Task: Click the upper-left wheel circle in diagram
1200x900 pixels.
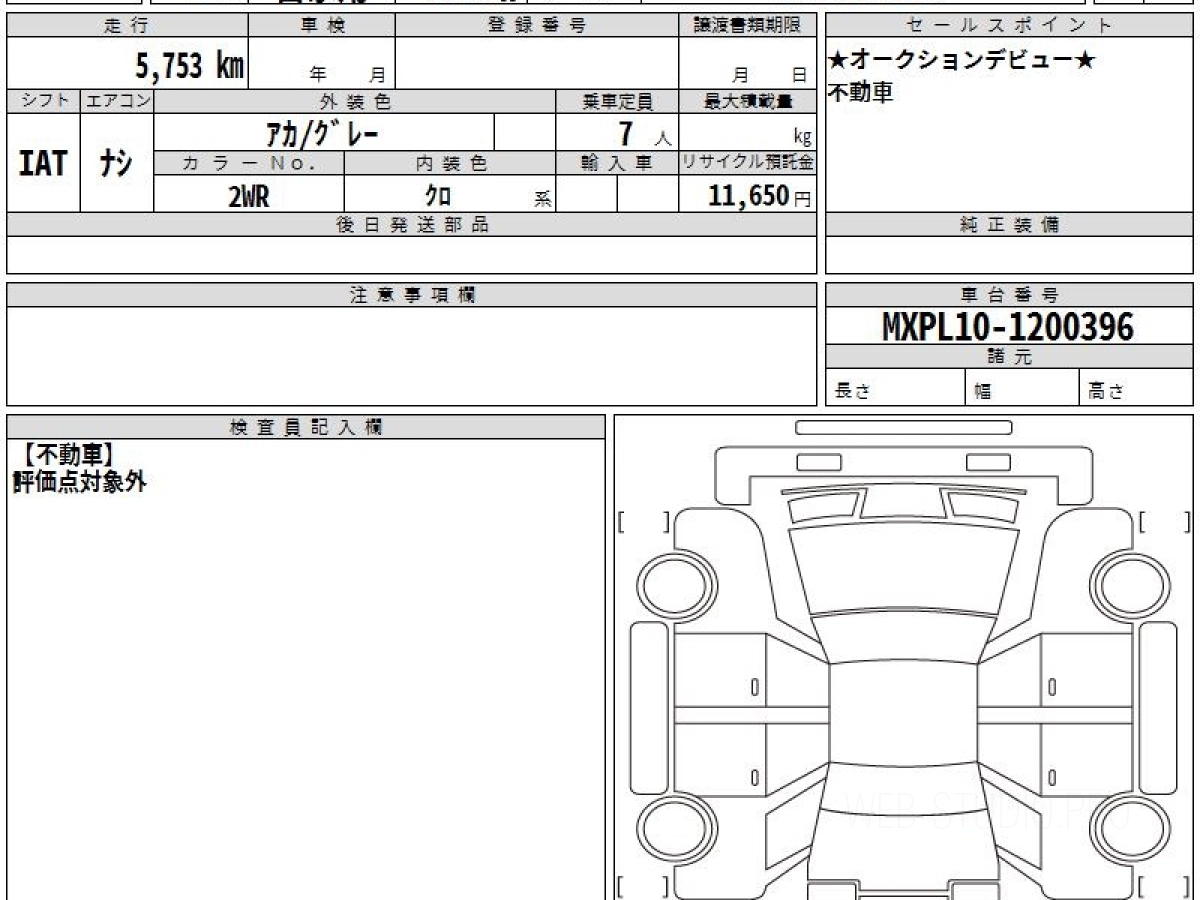Action: point(674,585)
